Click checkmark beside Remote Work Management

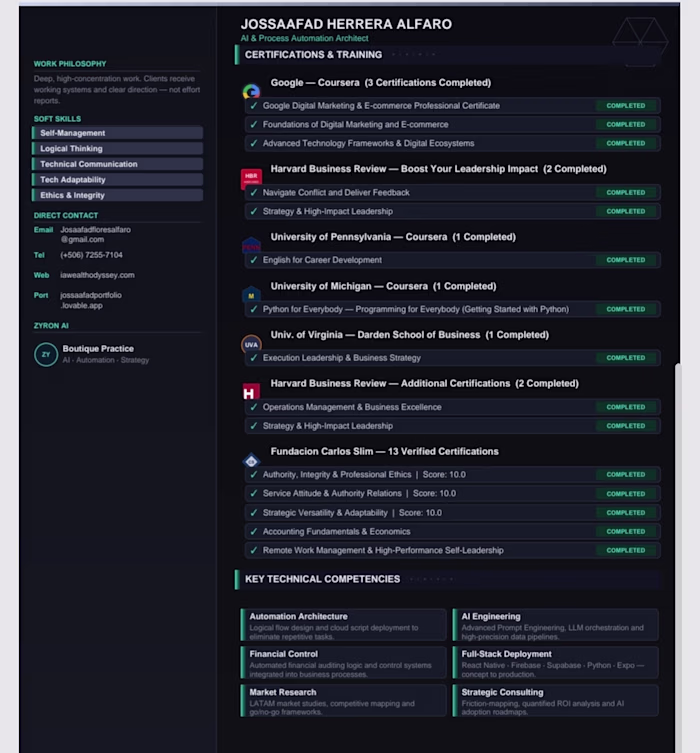tap(254, 550)
